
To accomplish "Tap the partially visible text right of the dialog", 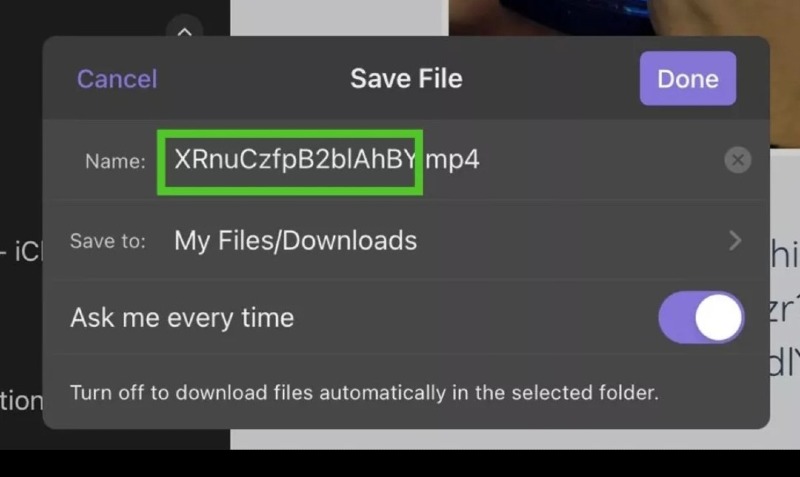I will click(x=785, y=308).
